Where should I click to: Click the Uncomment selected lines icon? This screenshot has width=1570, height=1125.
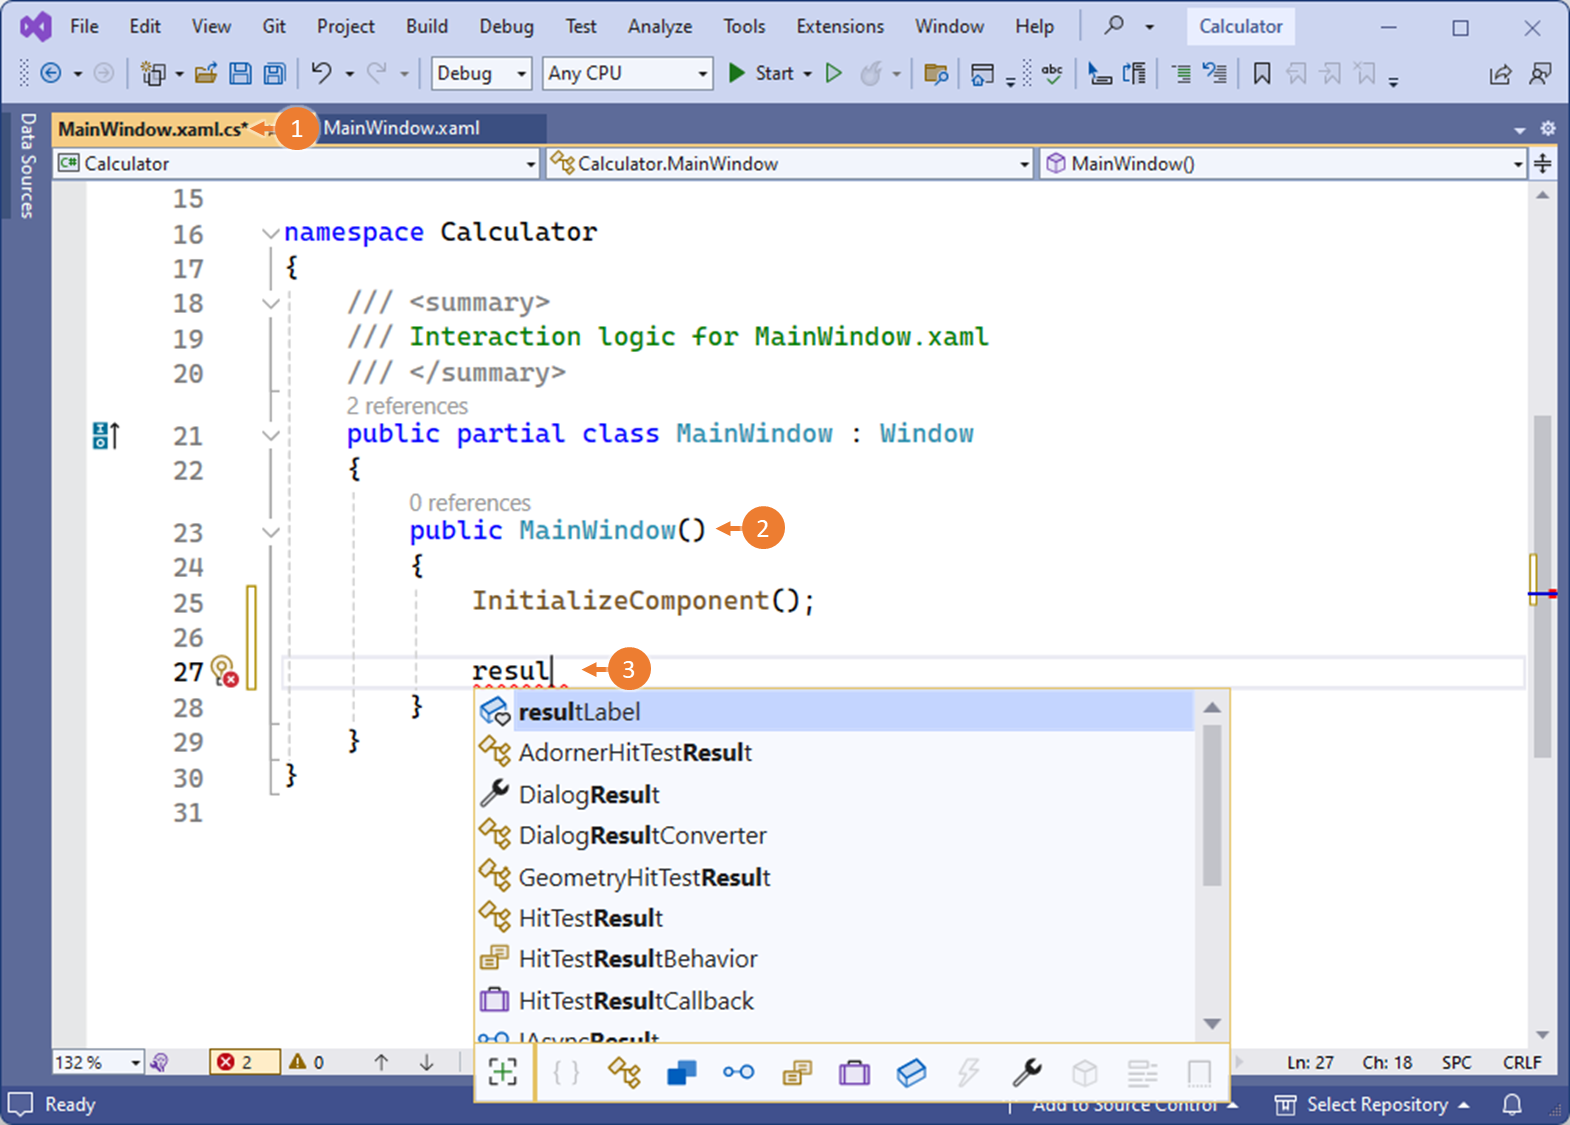tap(1214, 73)
